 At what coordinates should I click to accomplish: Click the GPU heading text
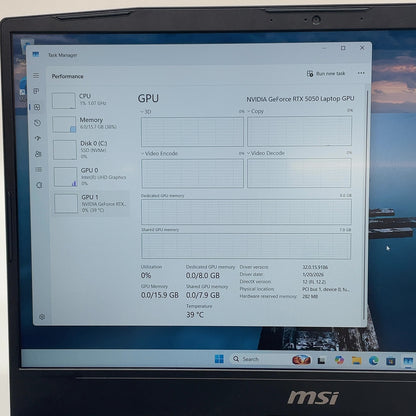tap(148, 98)
